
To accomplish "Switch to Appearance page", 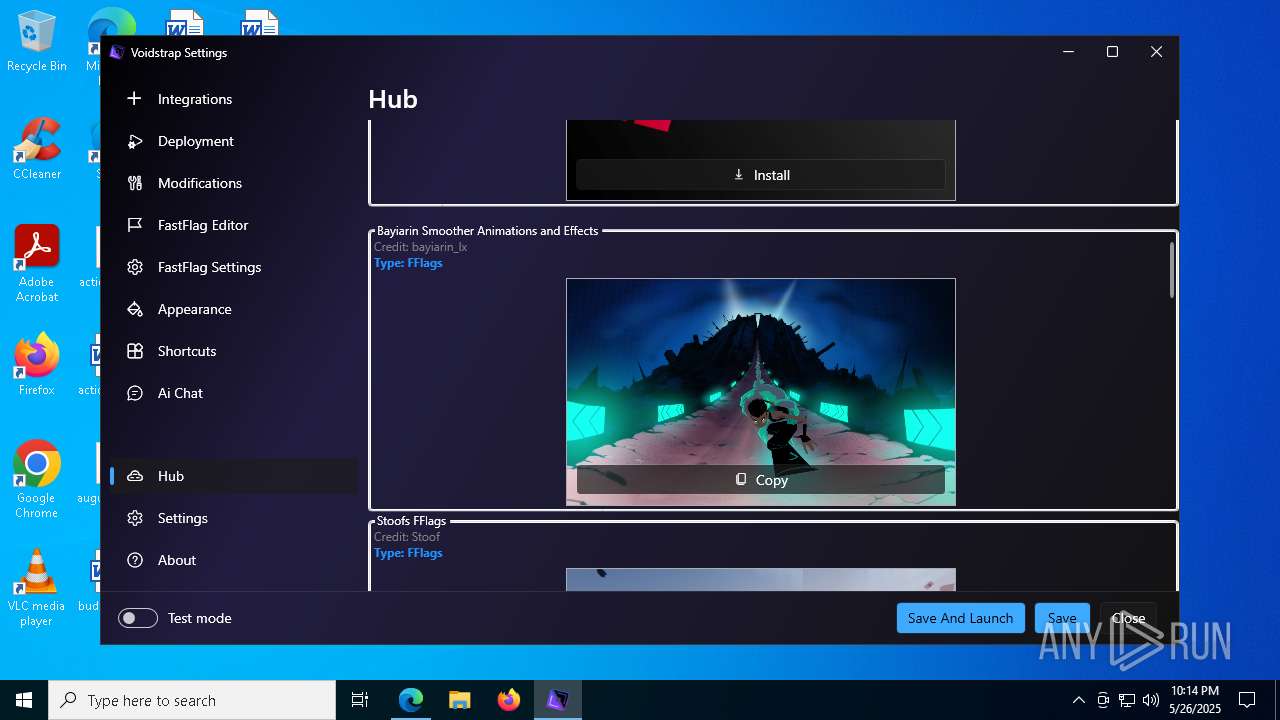I will click(233, 309).
